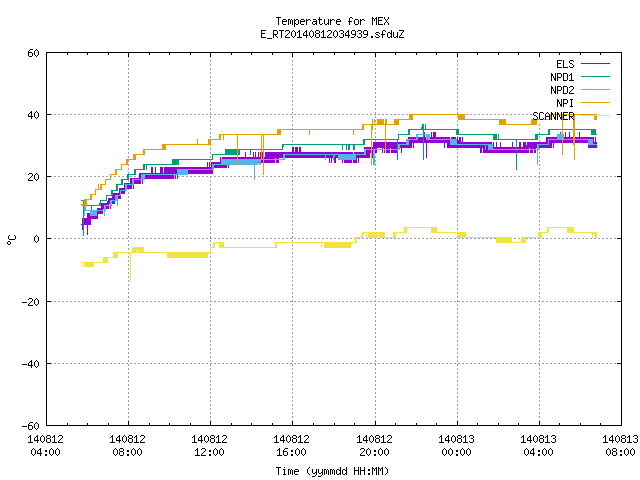Click the x-axis tick label 140812 04:00
The width and height of the screenshot is (640, 480).
(45, 446)
